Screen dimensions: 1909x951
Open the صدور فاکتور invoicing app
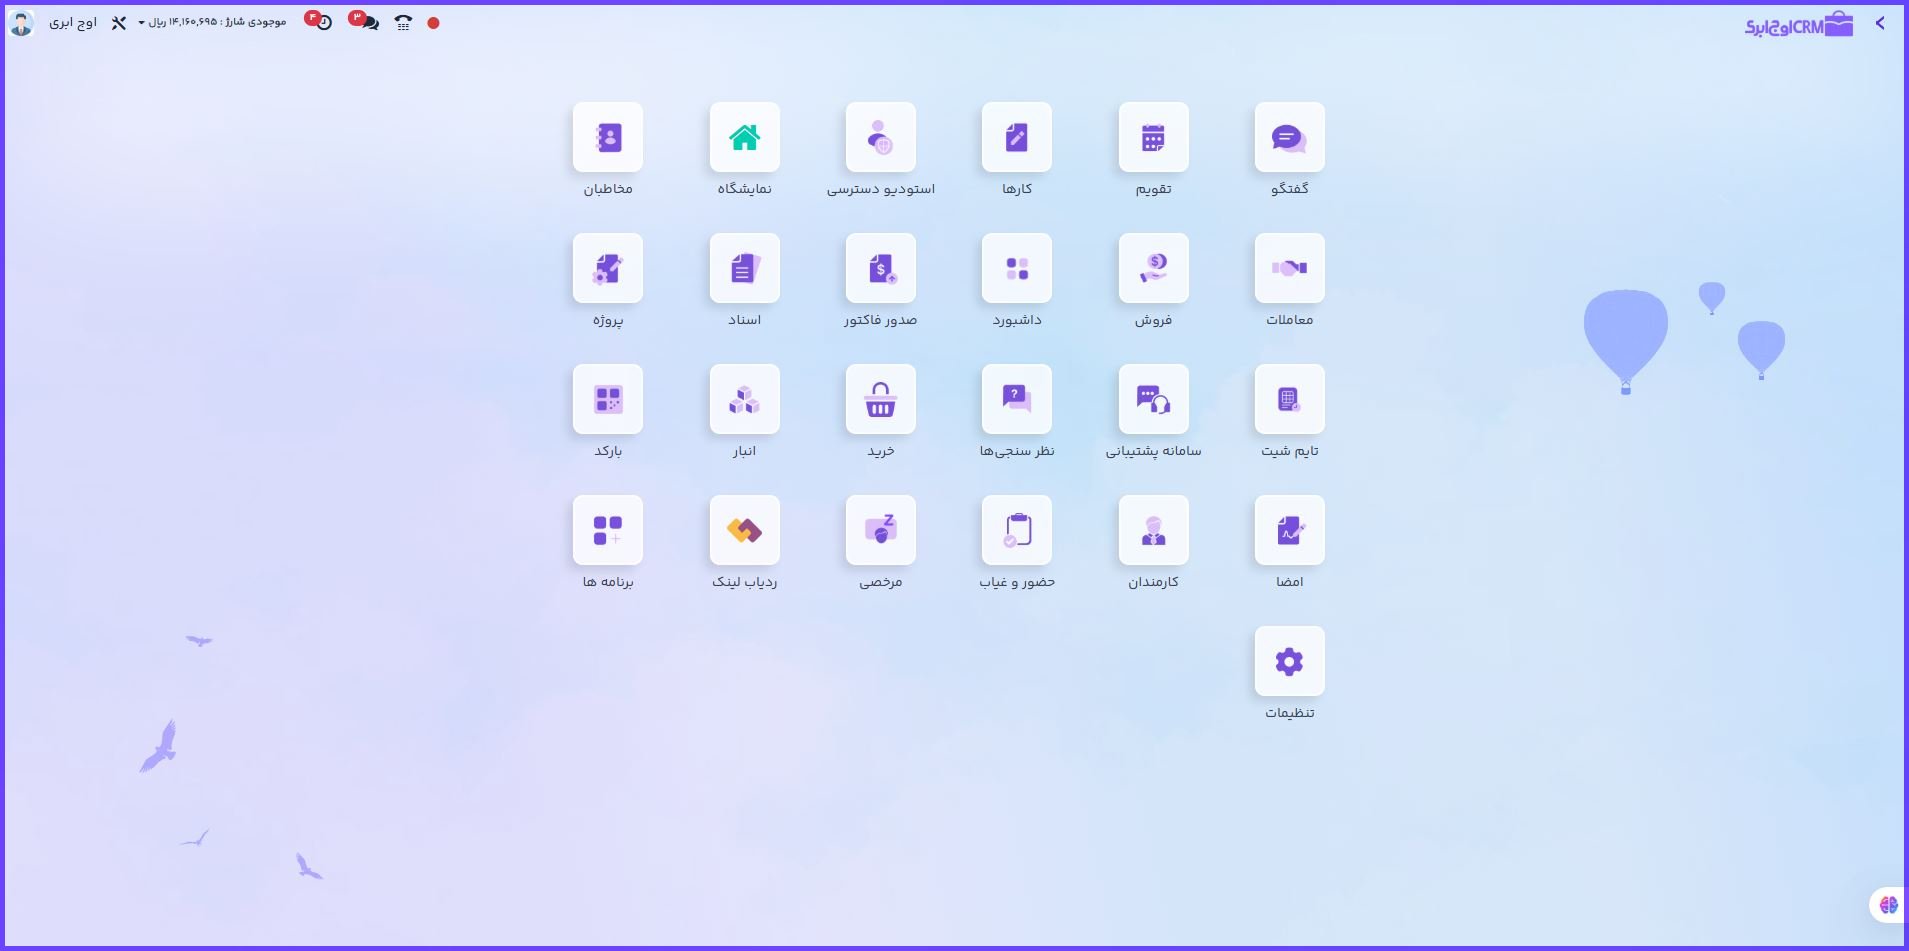tap(880, 269)
